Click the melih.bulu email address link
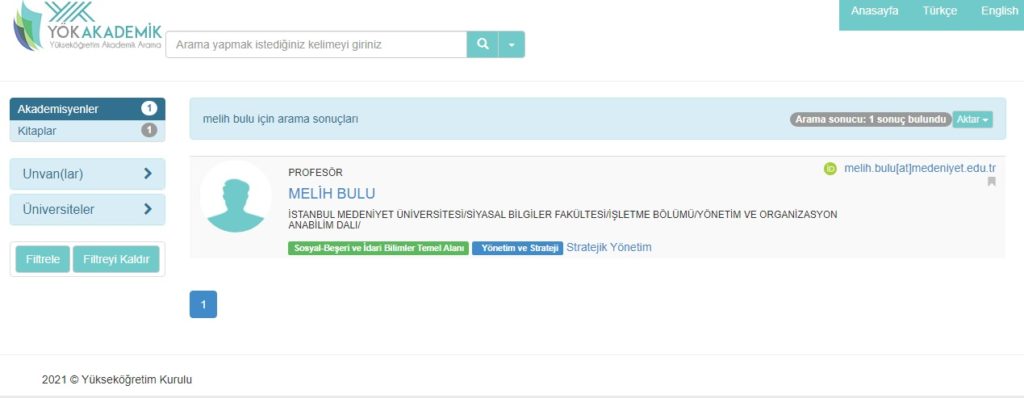Viewport: 1024px width, 398px height. tap(920, 169)
